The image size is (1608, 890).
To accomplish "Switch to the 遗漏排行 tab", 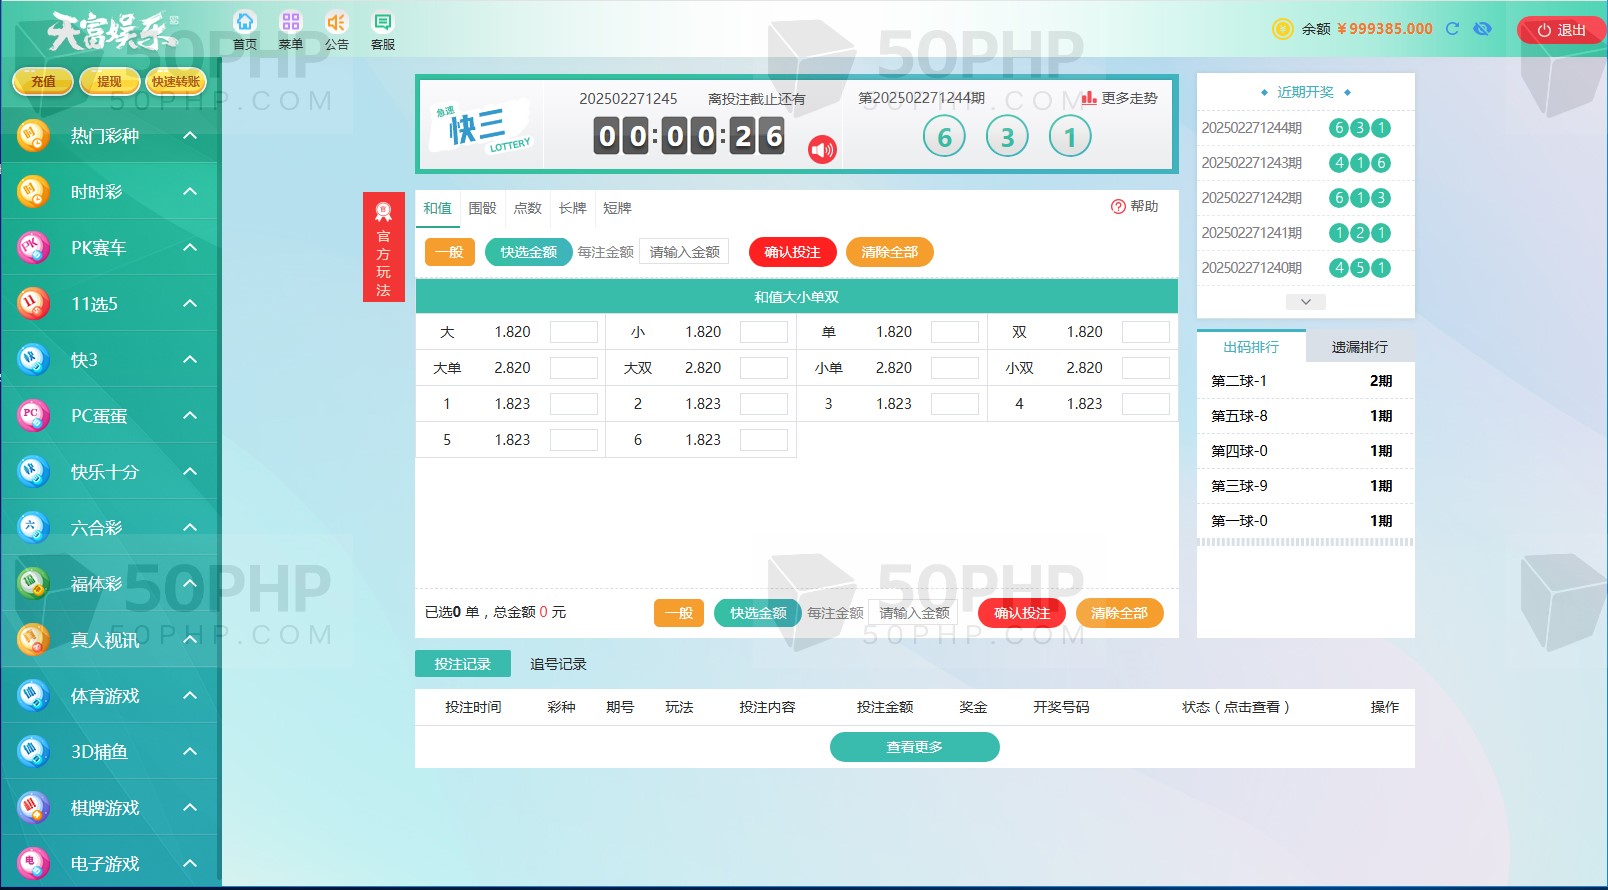I will [x=1359, y=347].
